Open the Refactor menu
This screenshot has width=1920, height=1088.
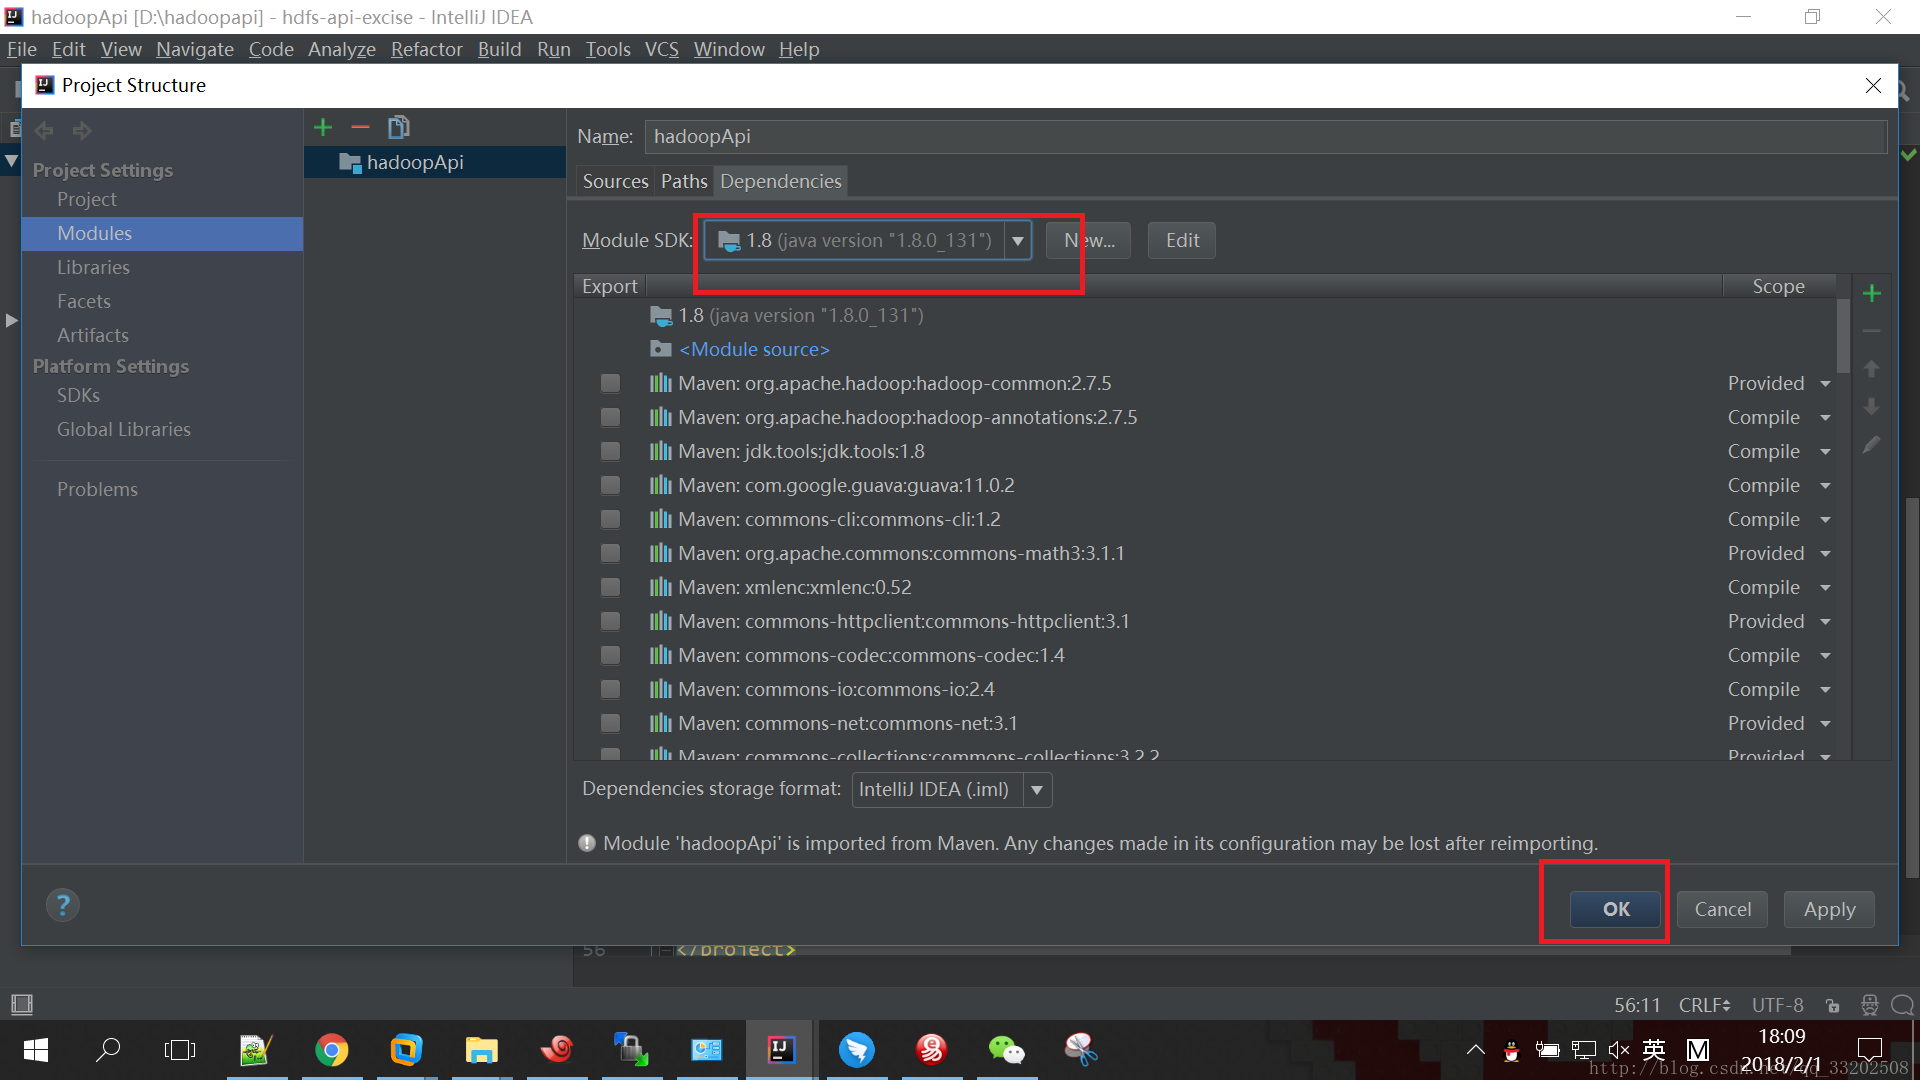pos(426,49)
